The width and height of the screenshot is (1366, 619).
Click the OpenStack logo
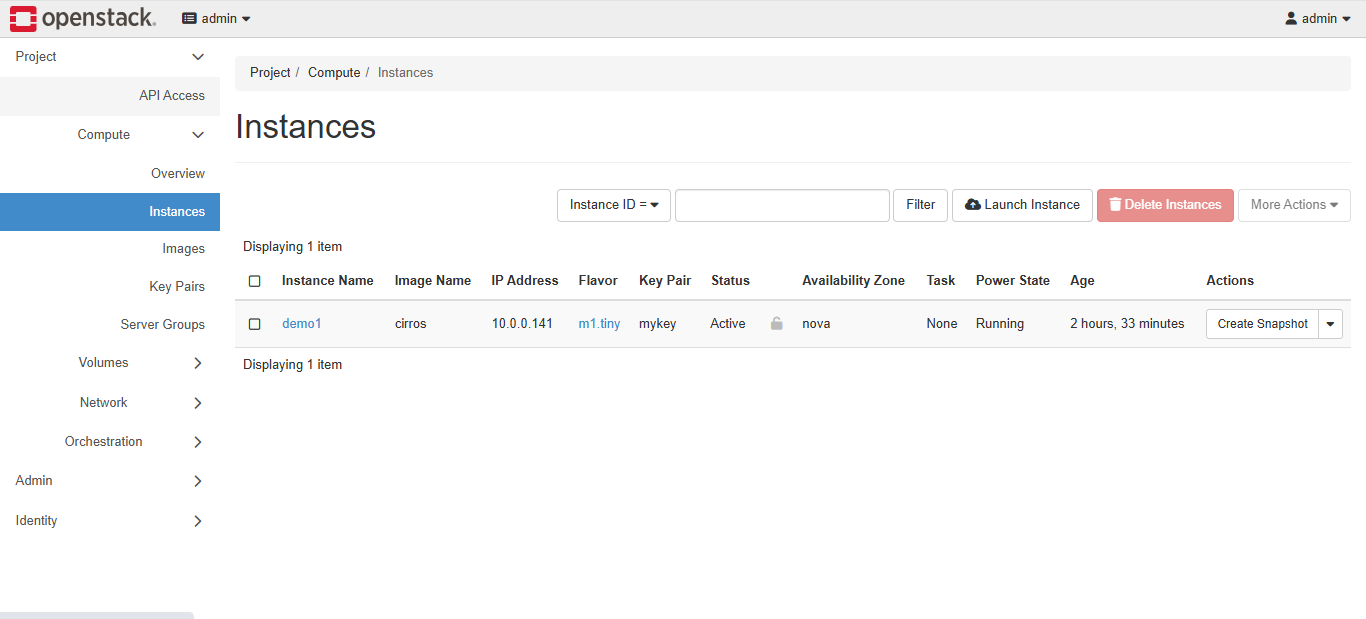point(82,18)
